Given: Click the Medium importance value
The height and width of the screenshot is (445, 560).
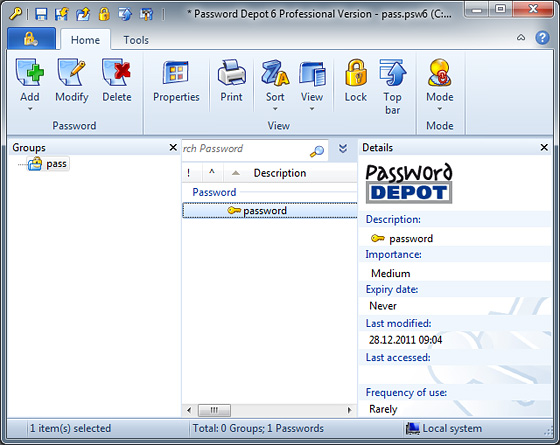Looking at the screenshot, I should click(x=391, y=274).
